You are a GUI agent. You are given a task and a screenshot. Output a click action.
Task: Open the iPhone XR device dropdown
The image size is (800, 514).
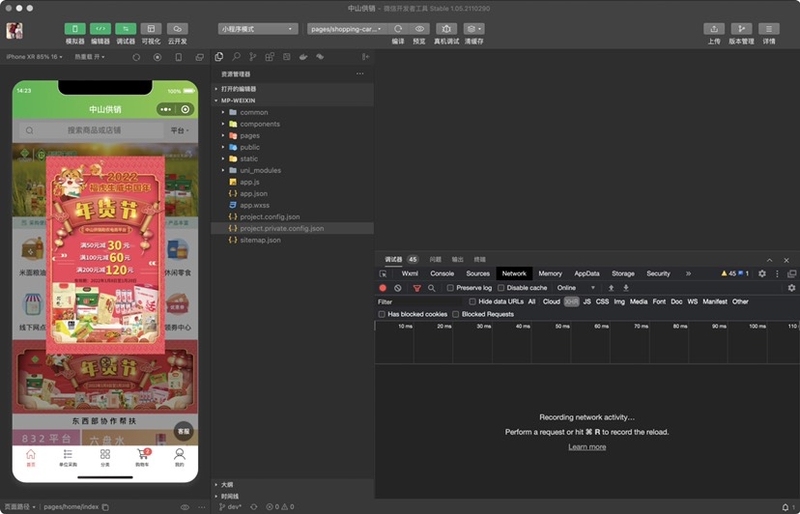click(x=34, y=57)
